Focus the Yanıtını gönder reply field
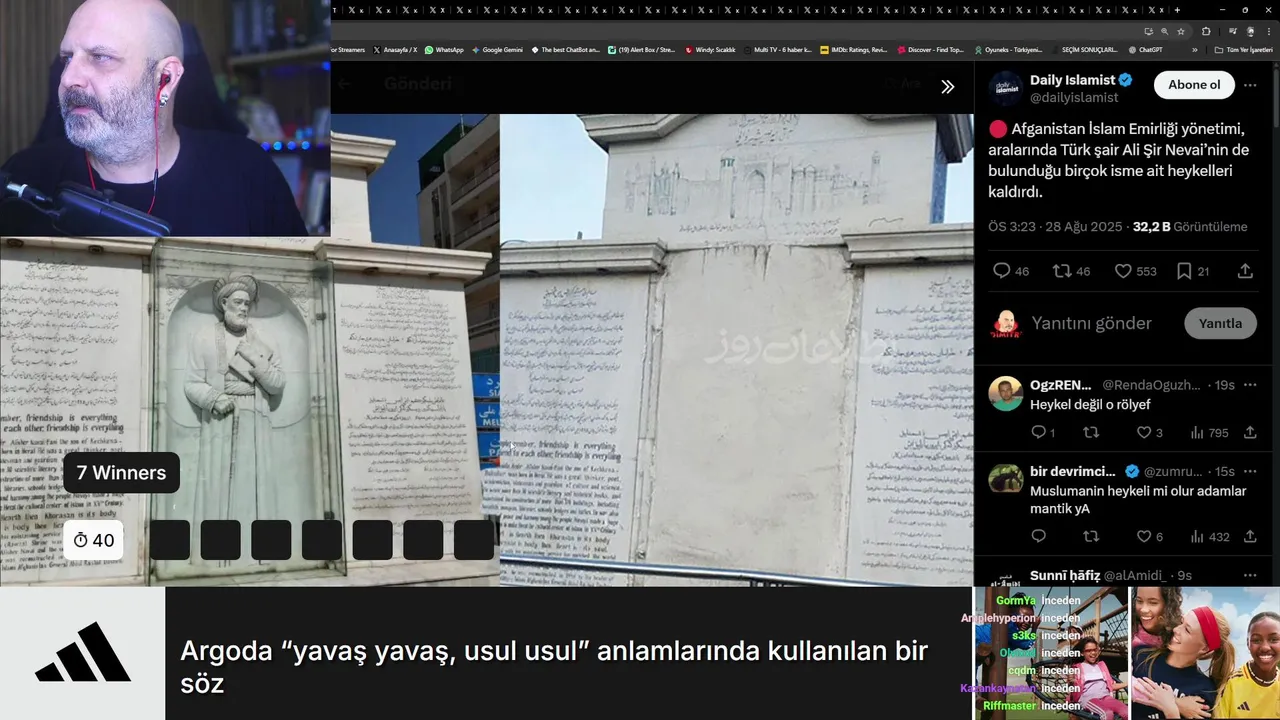Image resolution: width=1280 pixels, height=720 pixels. (x=1091, y=323)
